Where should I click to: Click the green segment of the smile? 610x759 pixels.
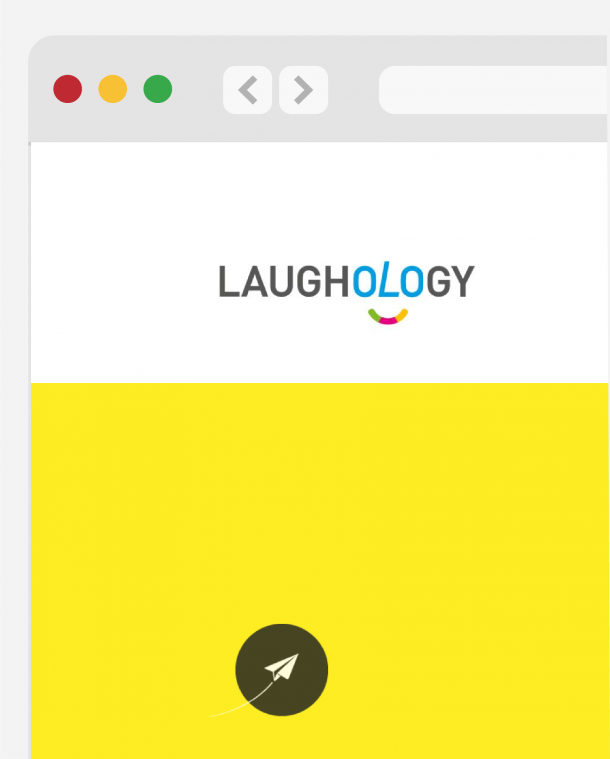[x=375, y=315]
